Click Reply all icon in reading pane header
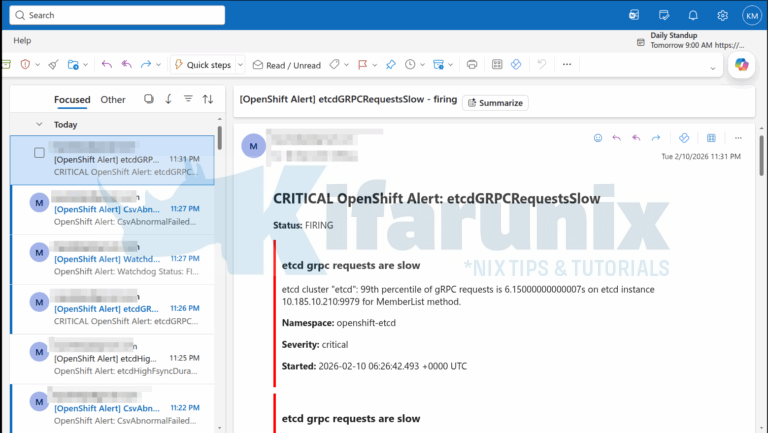Viewport: 768px width, 433px height. [636, 138]
